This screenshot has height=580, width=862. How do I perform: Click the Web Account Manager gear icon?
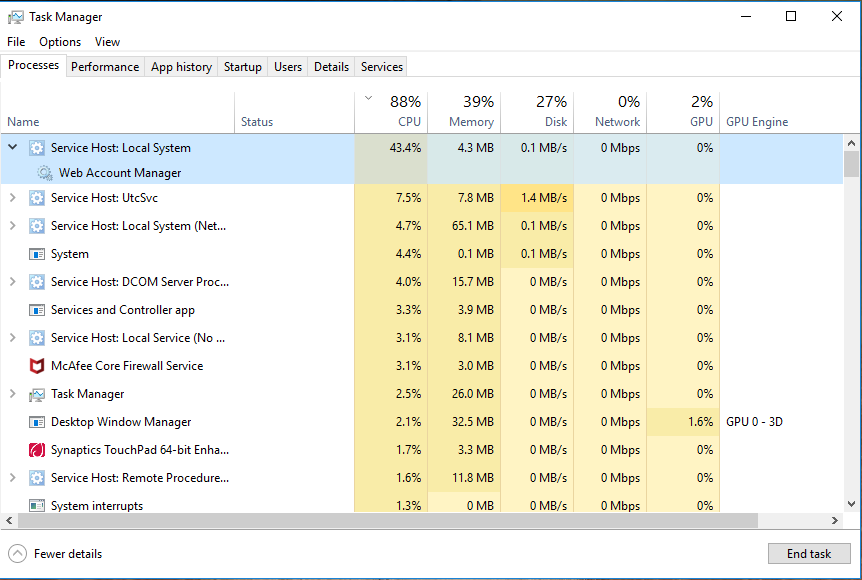pyautogui.click(x=45, y=173)
